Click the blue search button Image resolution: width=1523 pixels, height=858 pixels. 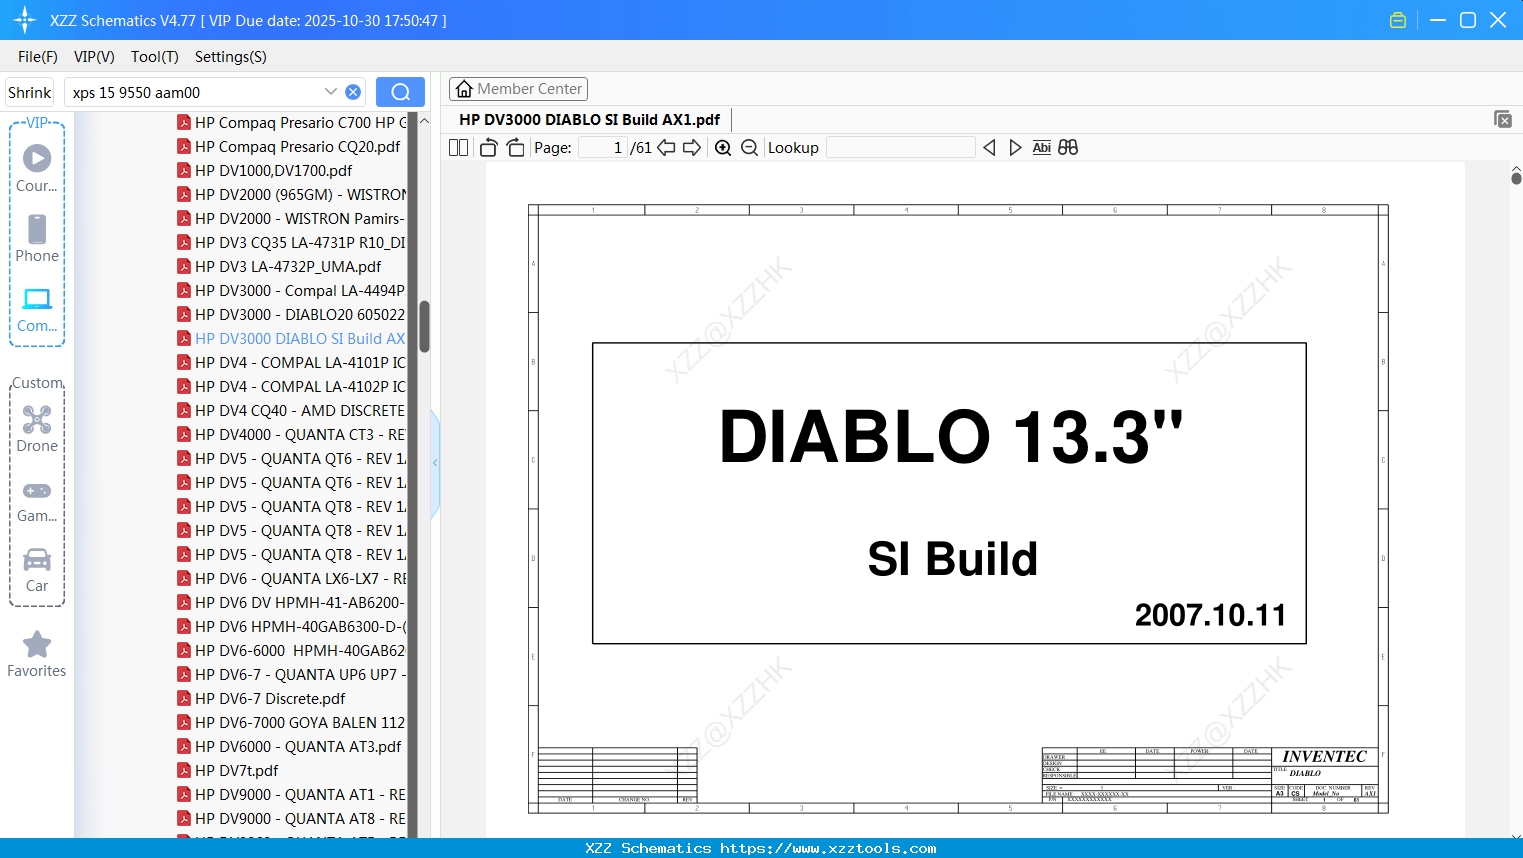click(400, 92)
